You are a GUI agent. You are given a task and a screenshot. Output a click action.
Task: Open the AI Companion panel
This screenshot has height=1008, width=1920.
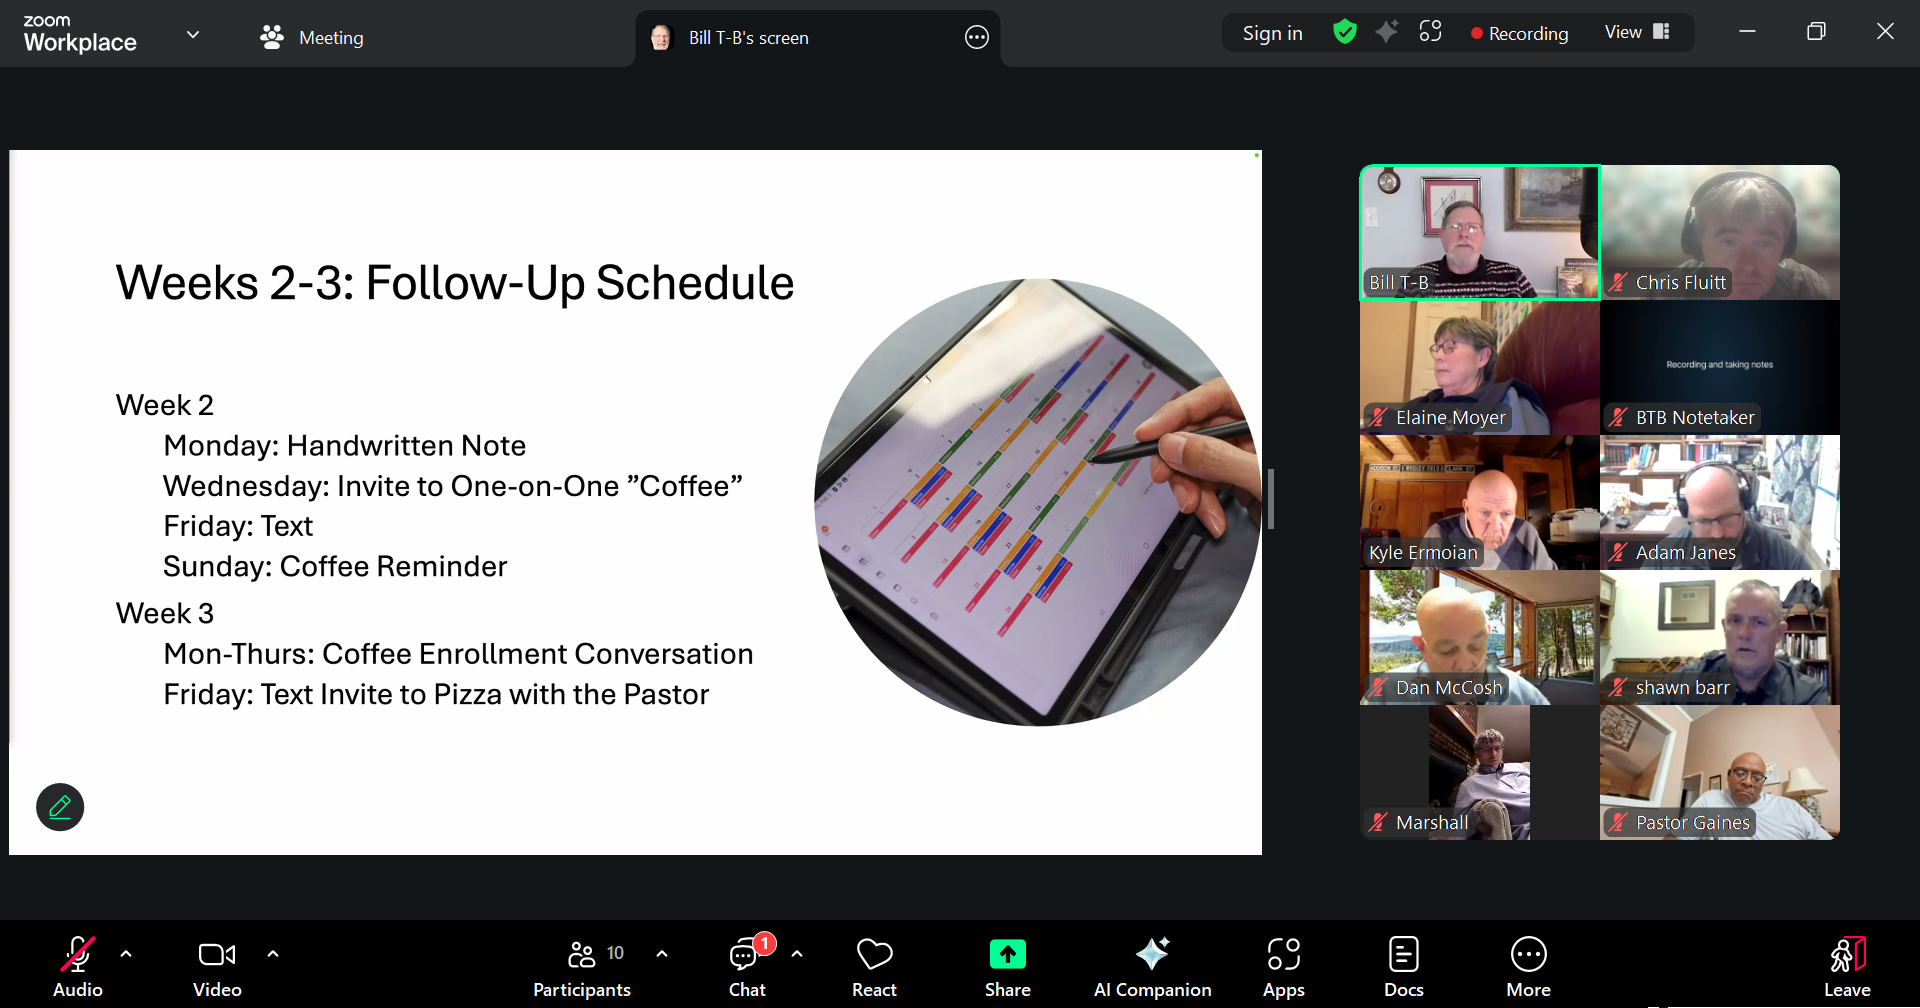1152,966
